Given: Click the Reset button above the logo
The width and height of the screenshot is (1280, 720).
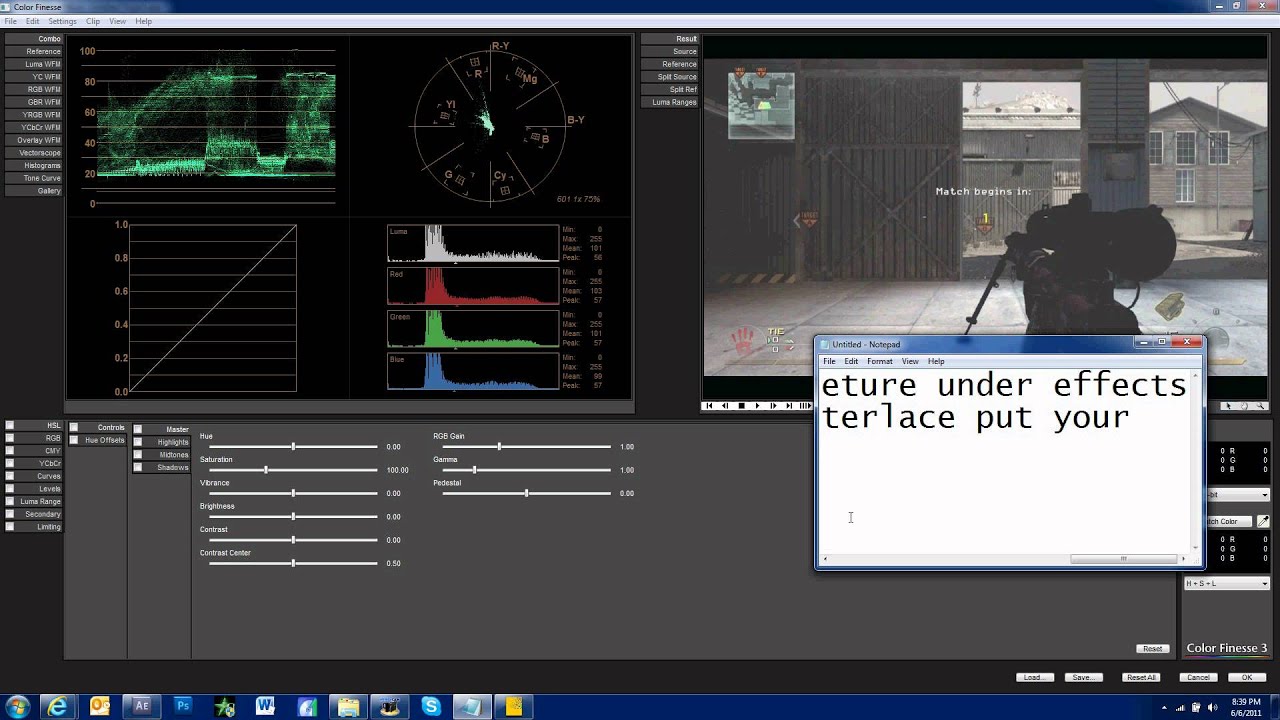Looking at the screenshot, I should [1152, 648].
